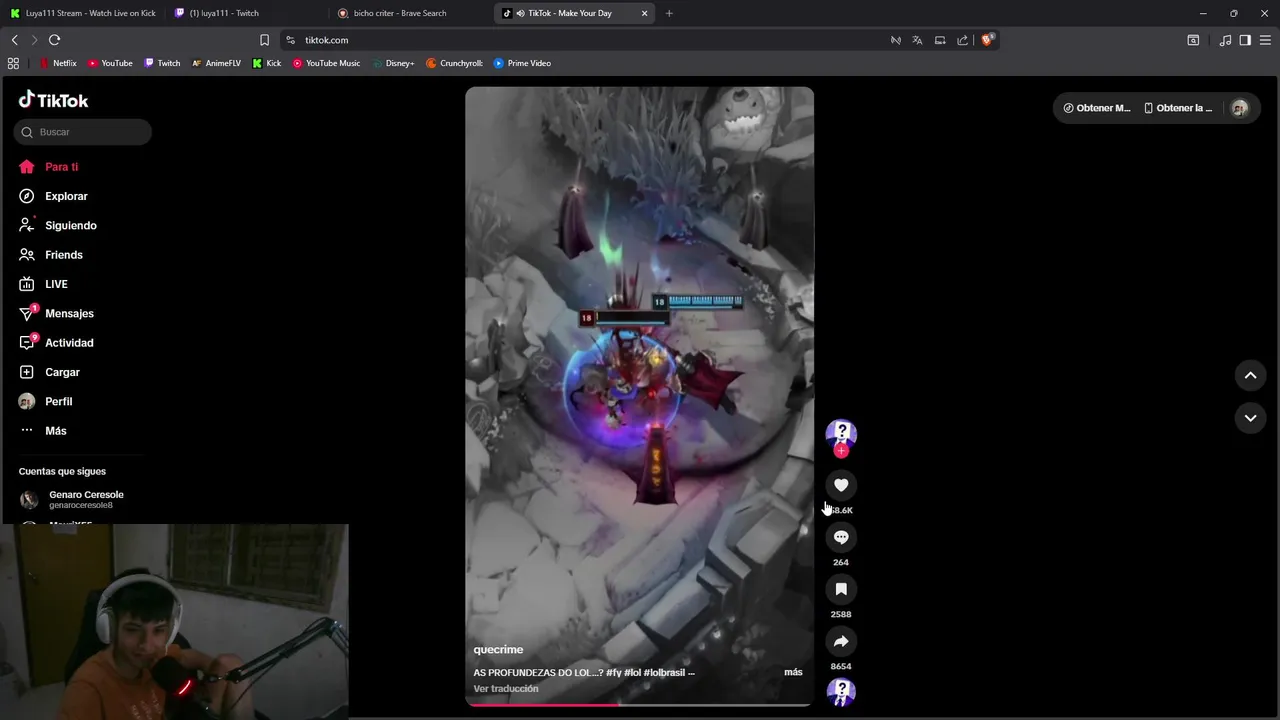Reload the current page
This screenshot has height=720, width=1280.
coord(54,40)
